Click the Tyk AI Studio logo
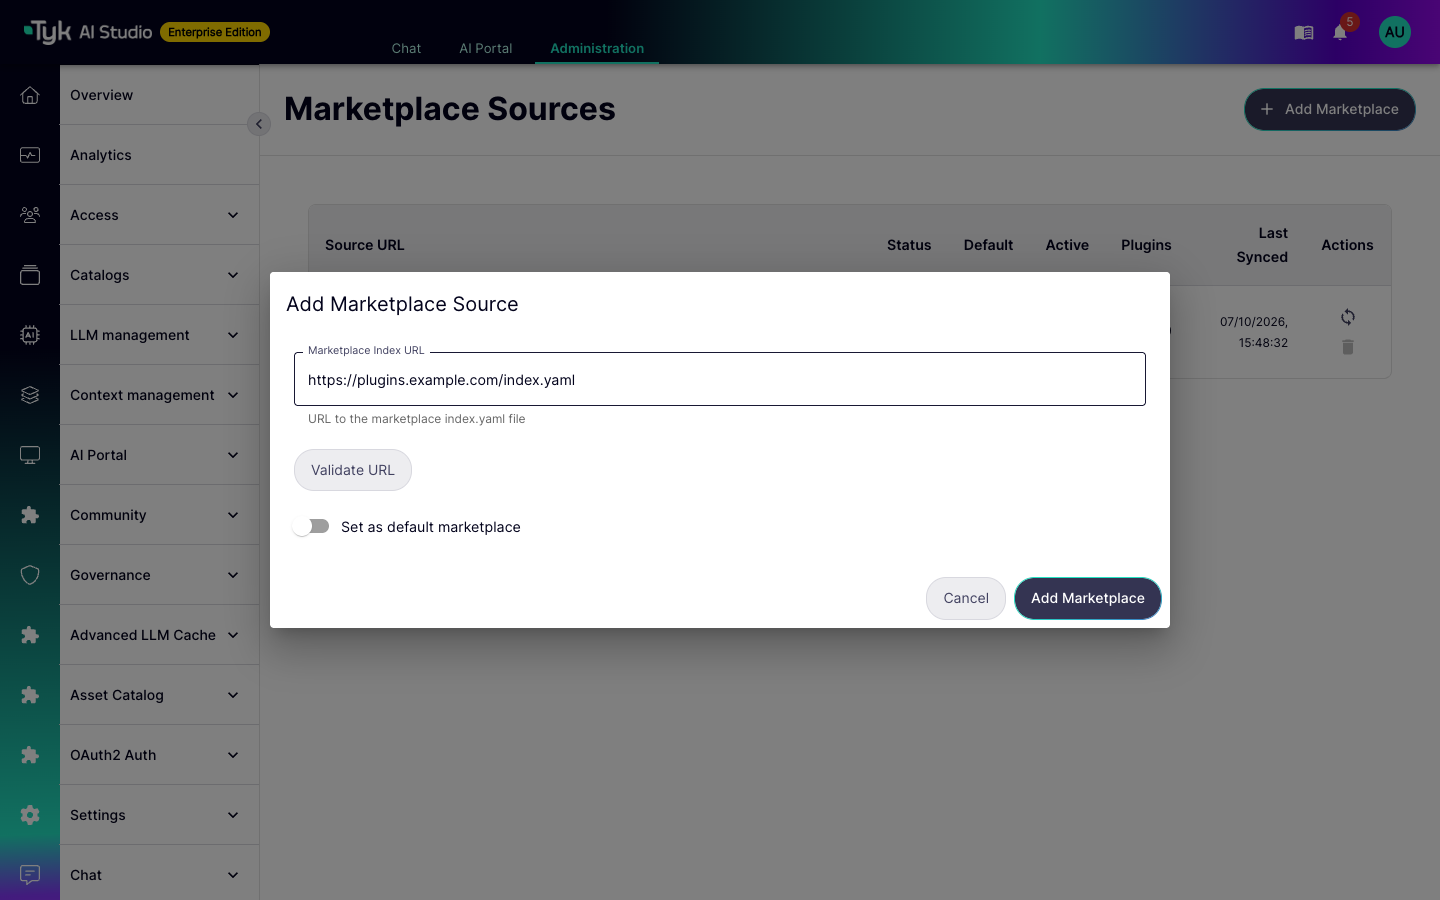 (x=88, y=32)
